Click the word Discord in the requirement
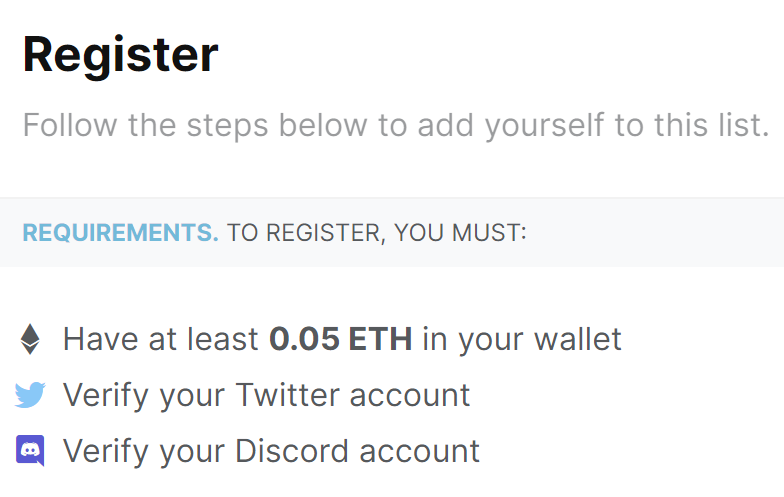 [x=292, y=450]
